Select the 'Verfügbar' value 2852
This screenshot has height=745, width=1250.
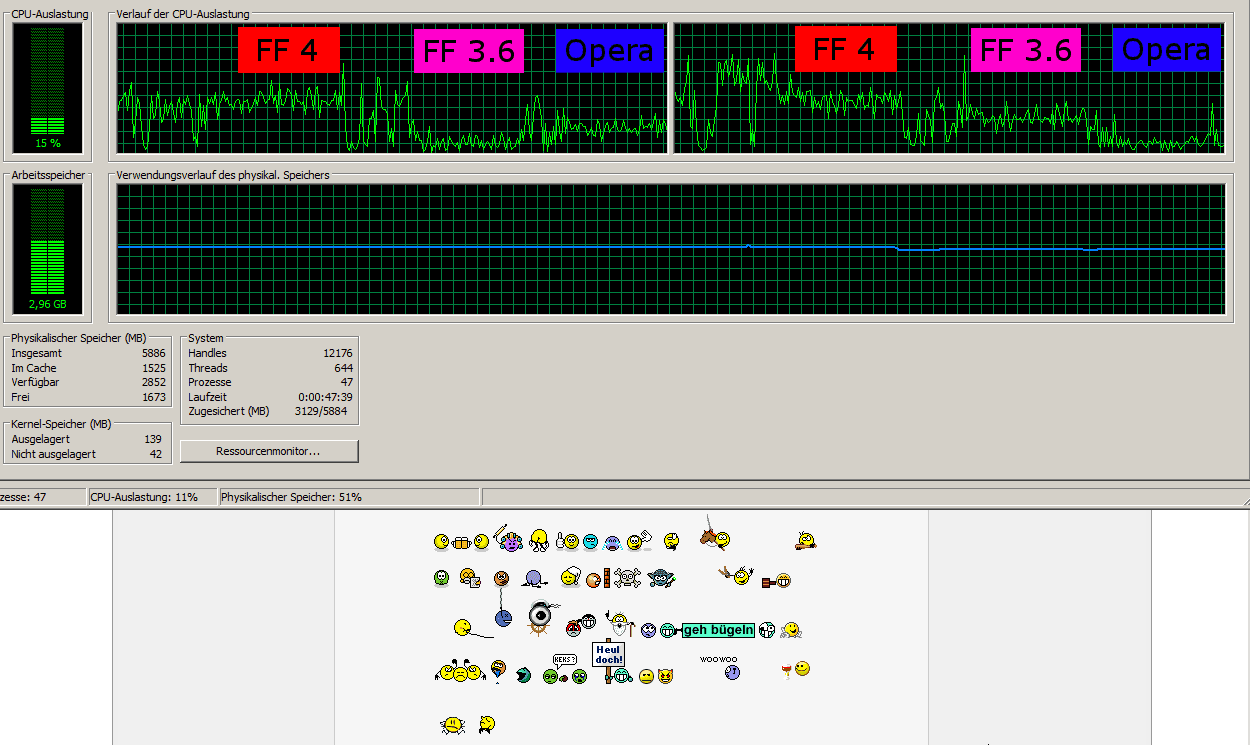tap(153, 382)
